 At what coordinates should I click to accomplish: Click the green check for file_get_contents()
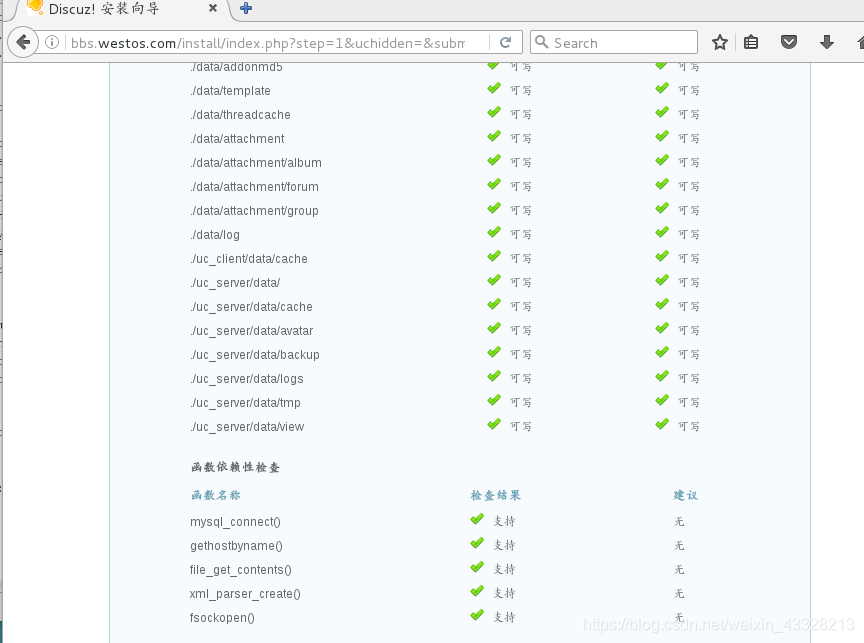pos(477,567)
